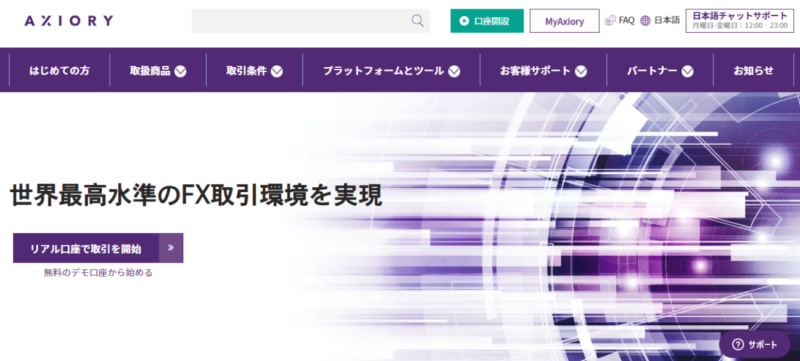This screenshot has height=361, width=800.
Task: Click the AXIORY logo
Action: click(68, 21)
